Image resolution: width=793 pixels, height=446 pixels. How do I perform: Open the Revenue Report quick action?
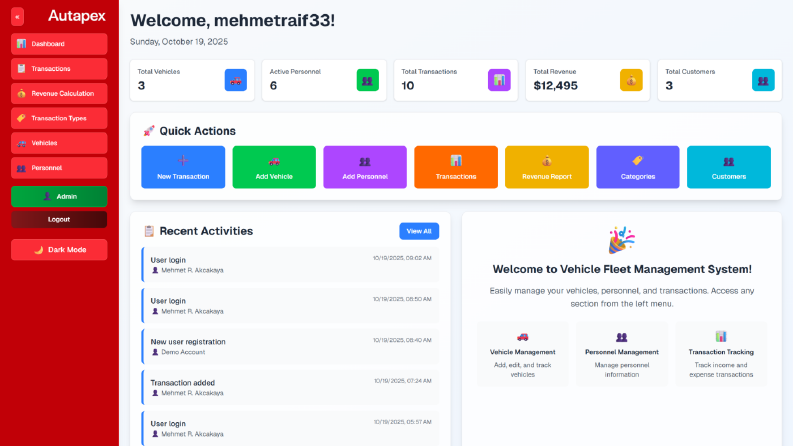pos(547,167)
